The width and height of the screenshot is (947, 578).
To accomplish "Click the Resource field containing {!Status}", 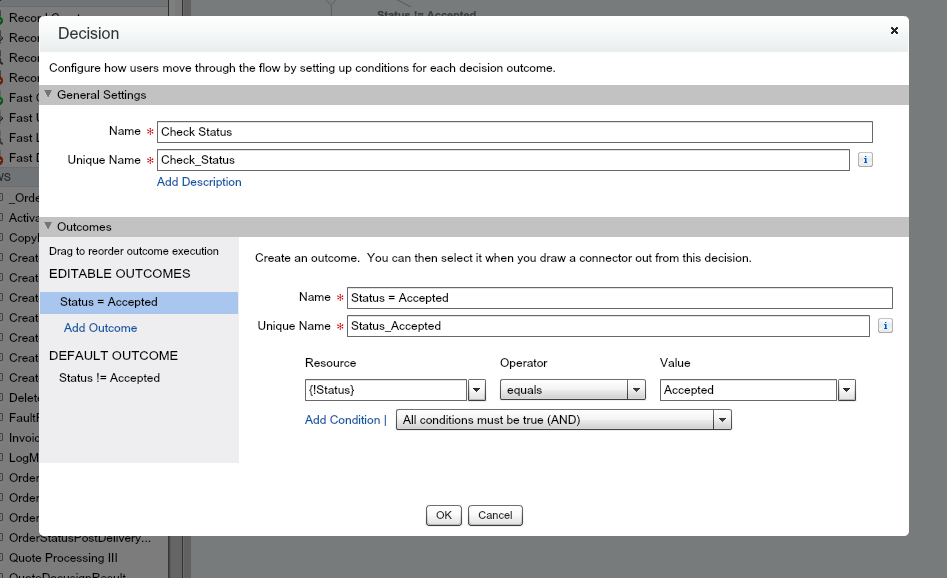I will (386, 390).
